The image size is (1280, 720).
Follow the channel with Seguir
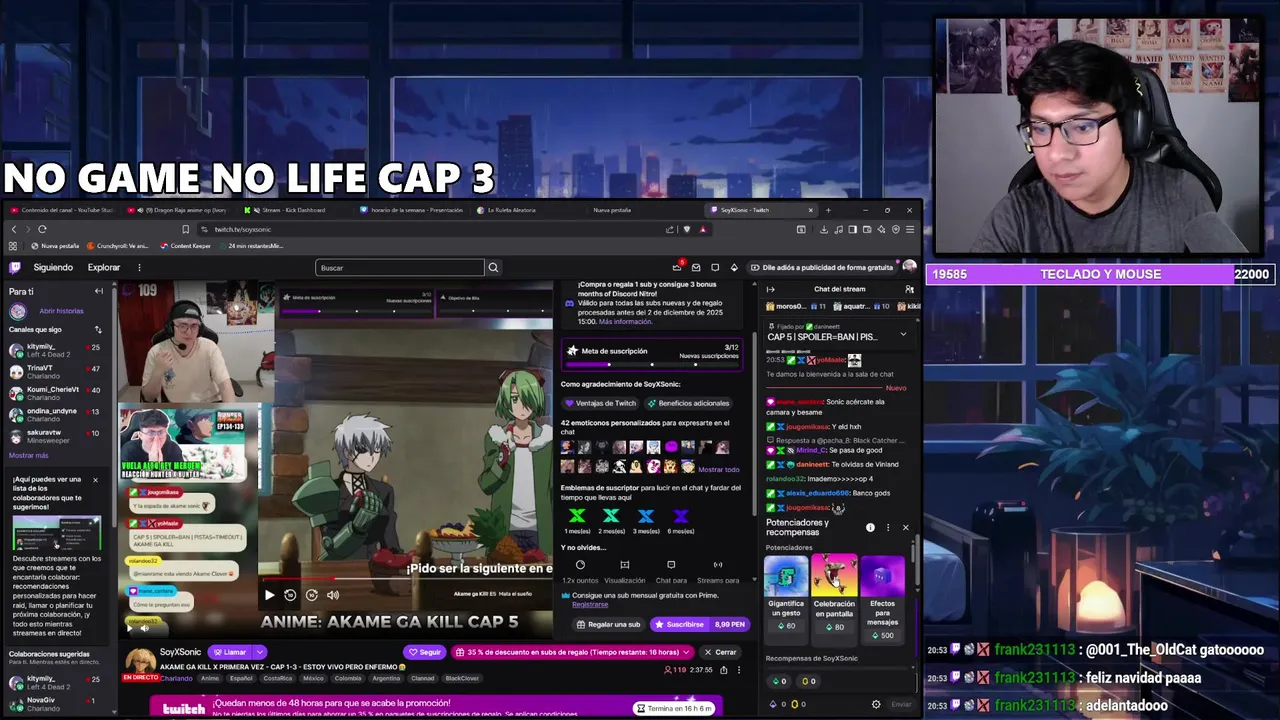point(424,652)
